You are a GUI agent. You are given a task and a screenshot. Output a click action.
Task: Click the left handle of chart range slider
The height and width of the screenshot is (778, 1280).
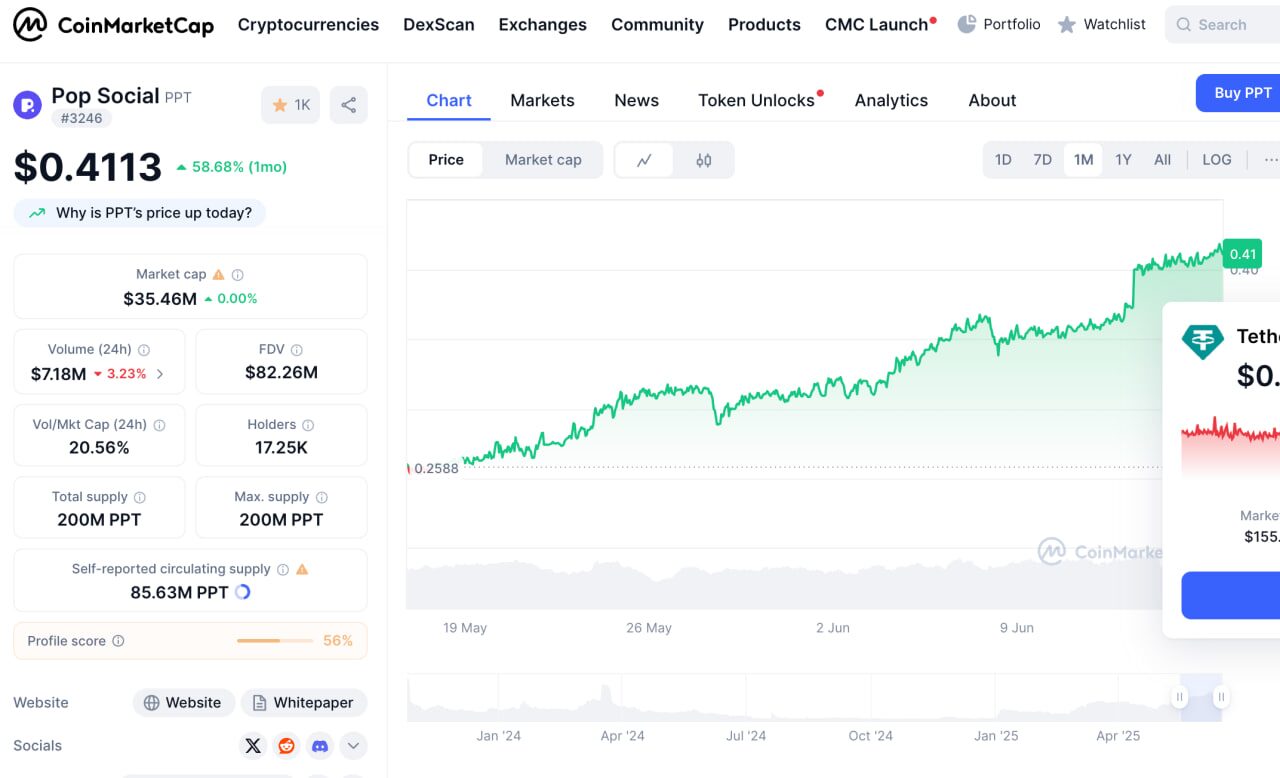(x=1180, y=697)
